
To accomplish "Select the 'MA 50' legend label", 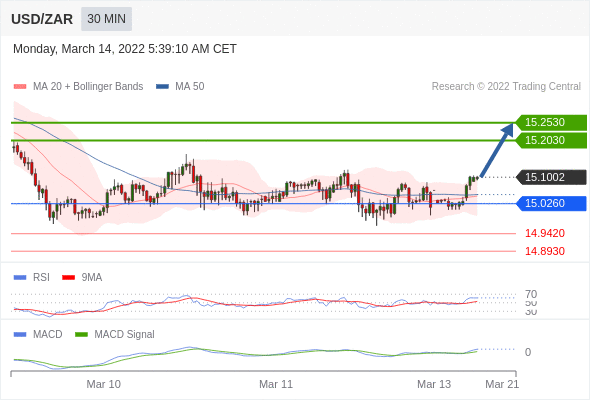I will pos(190,87).
